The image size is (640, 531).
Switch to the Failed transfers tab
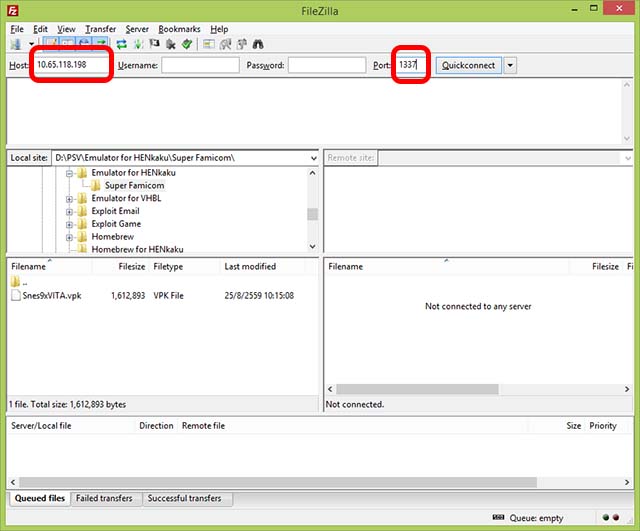pyautogui.click(x=104, y=498)
